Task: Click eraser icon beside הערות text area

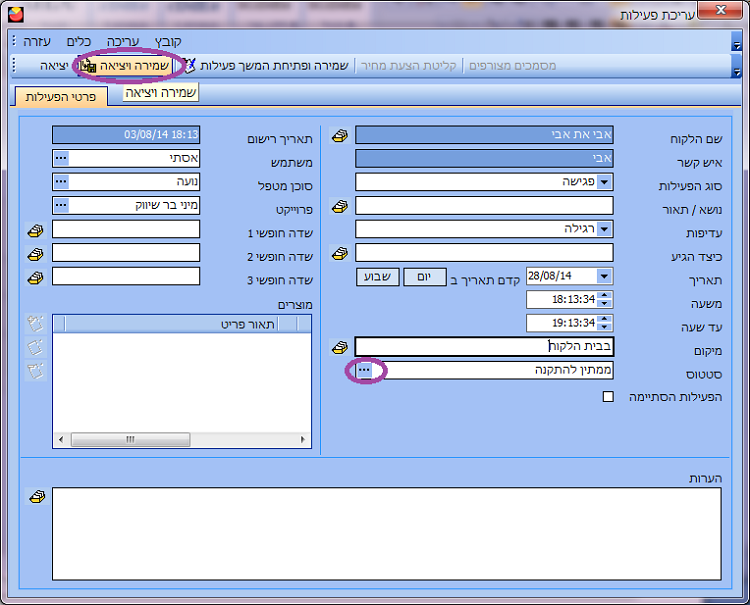Action: [x=37, y=497]
